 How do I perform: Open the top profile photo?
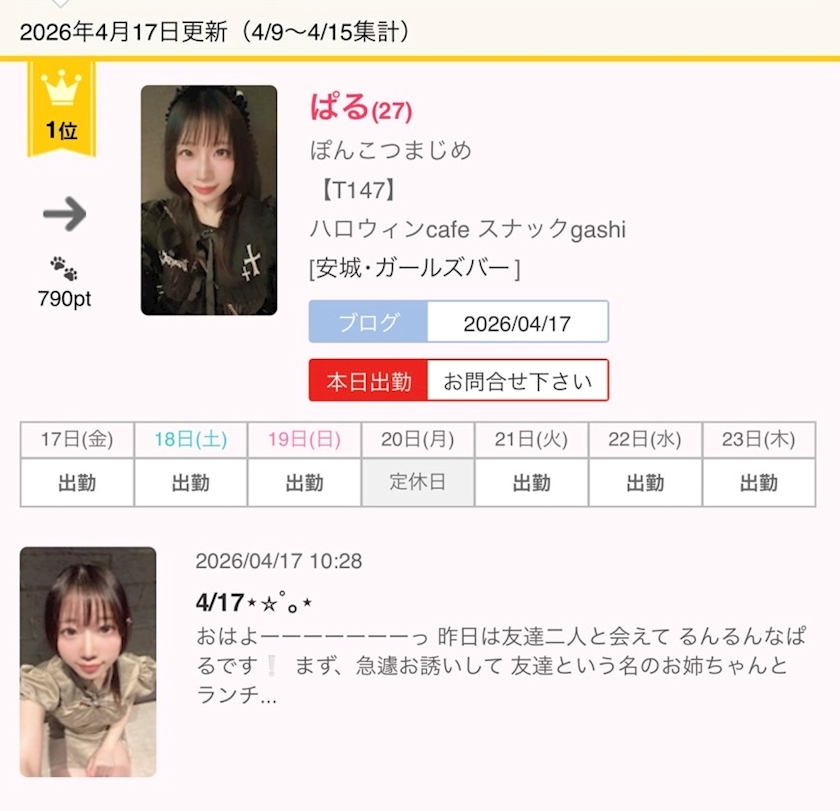point(209,200)
